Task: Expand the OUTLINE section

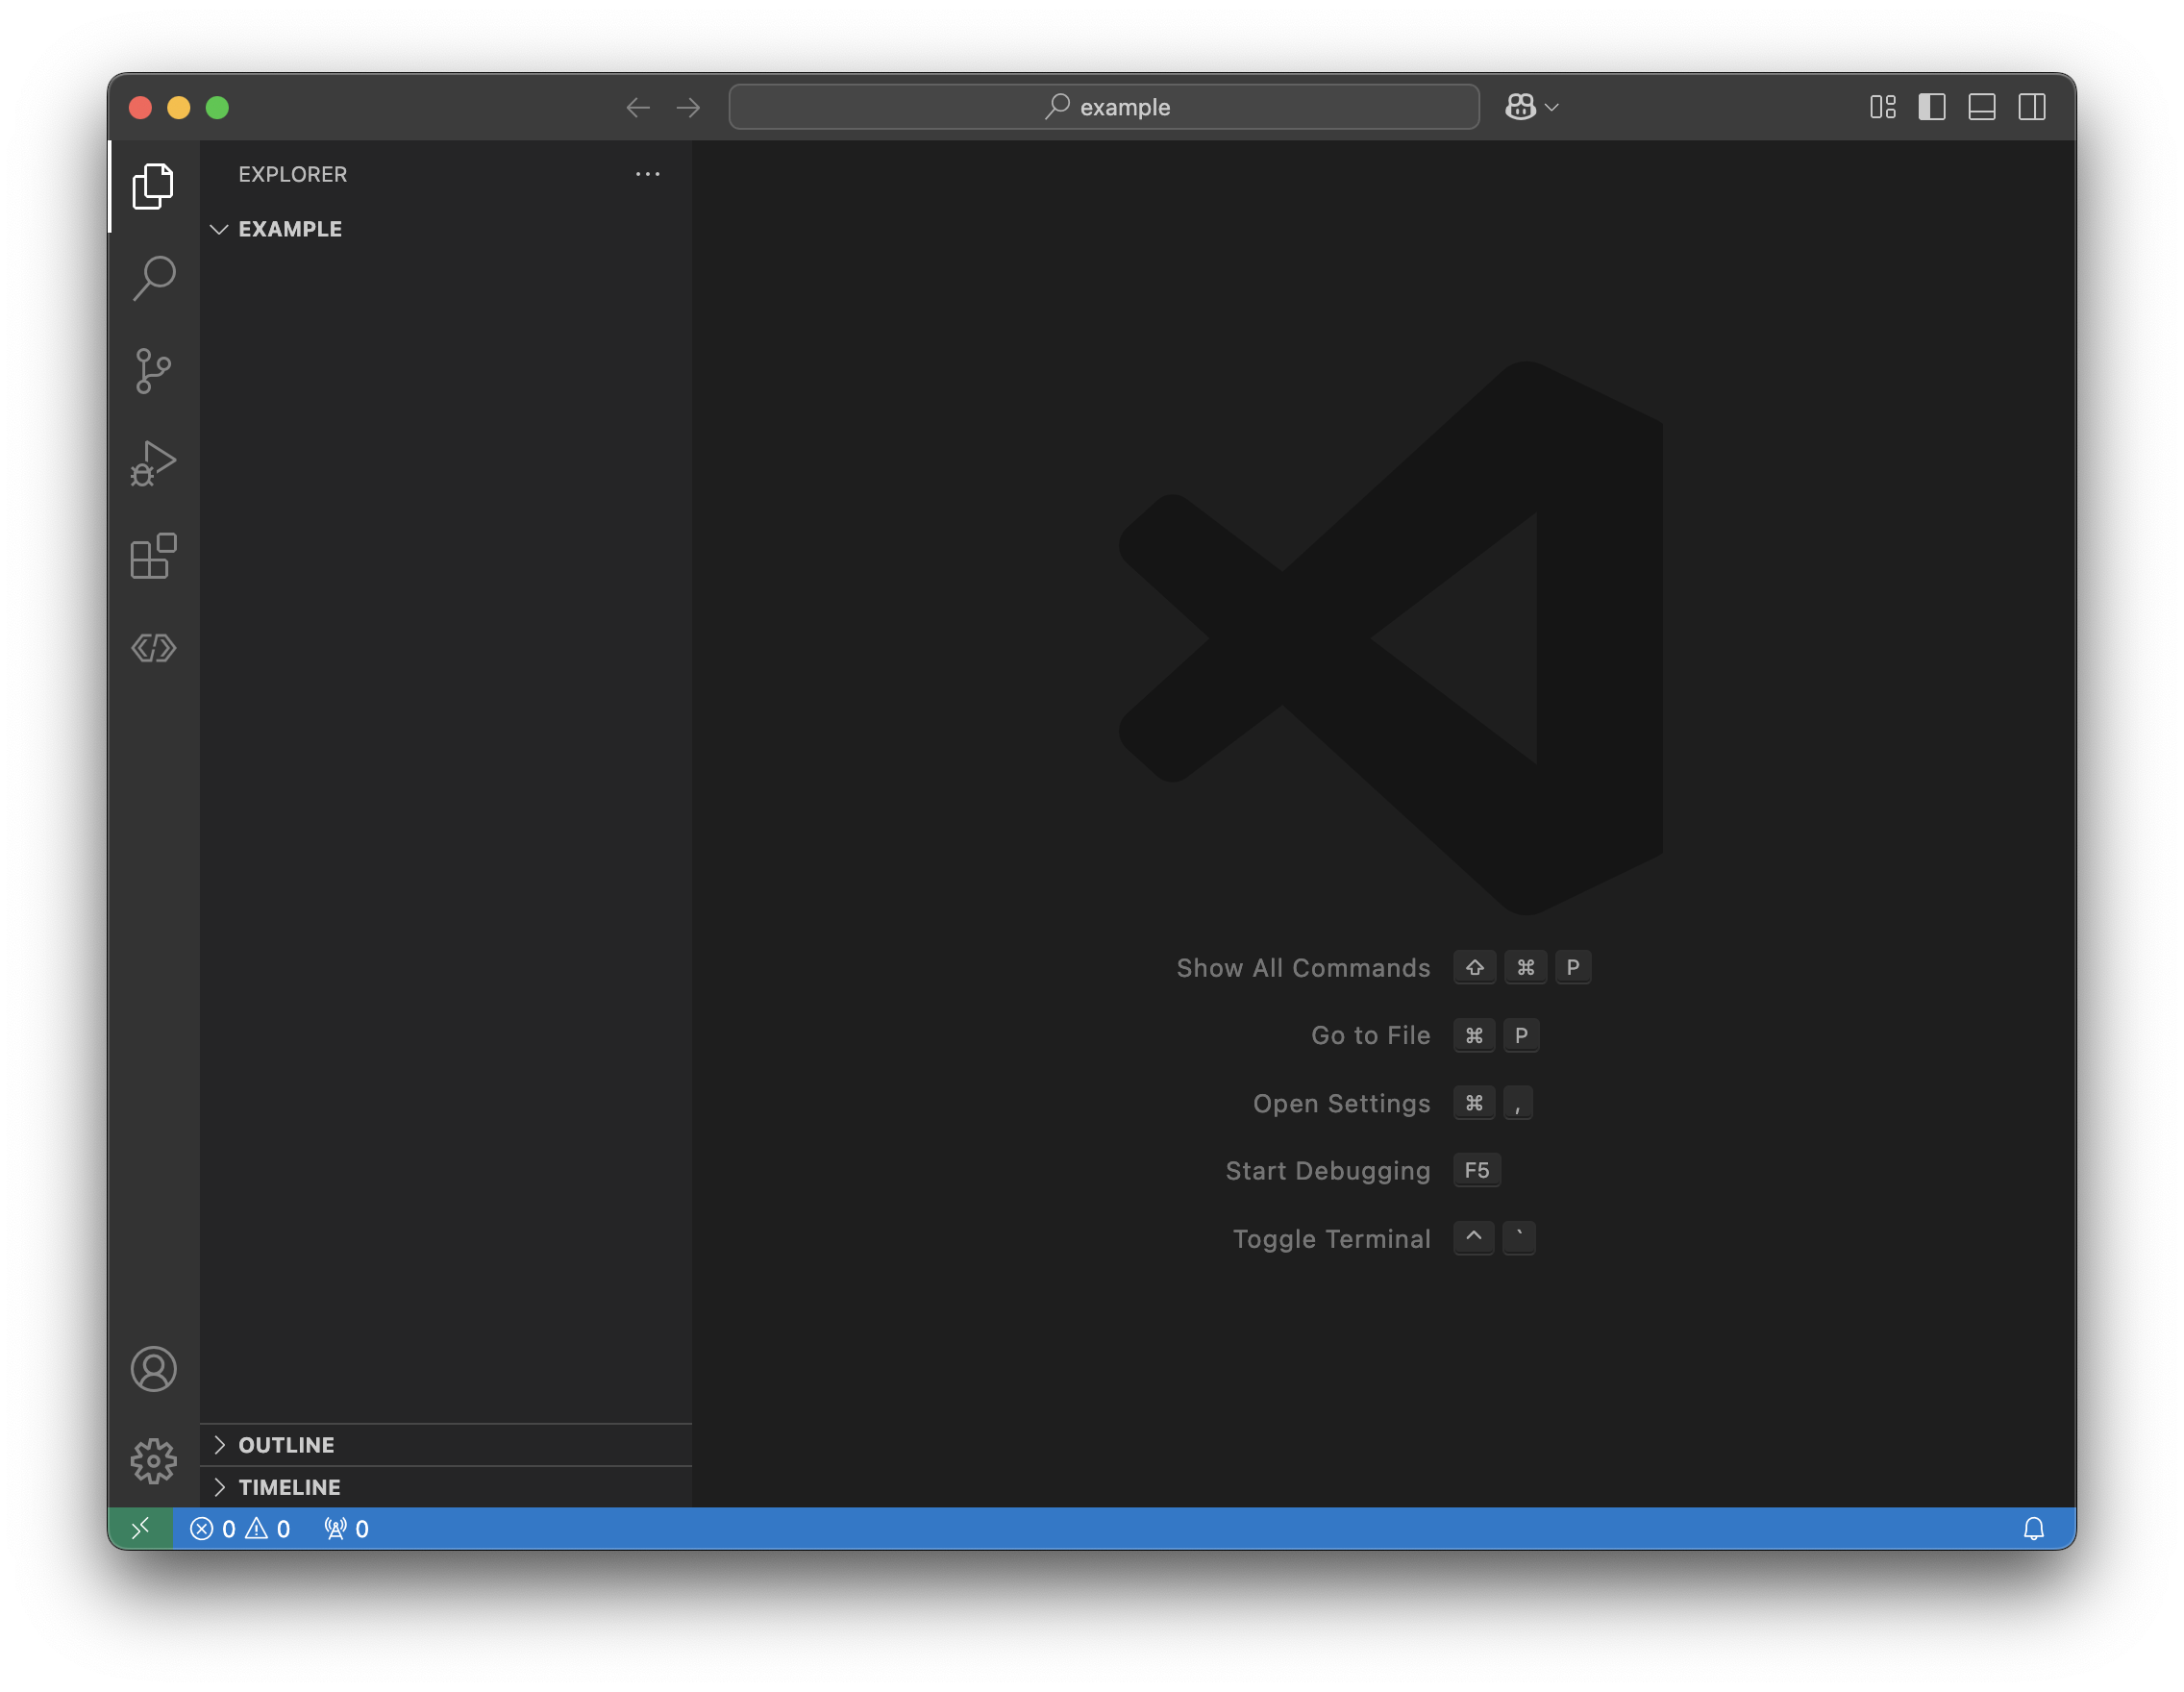Action: 445,1445
